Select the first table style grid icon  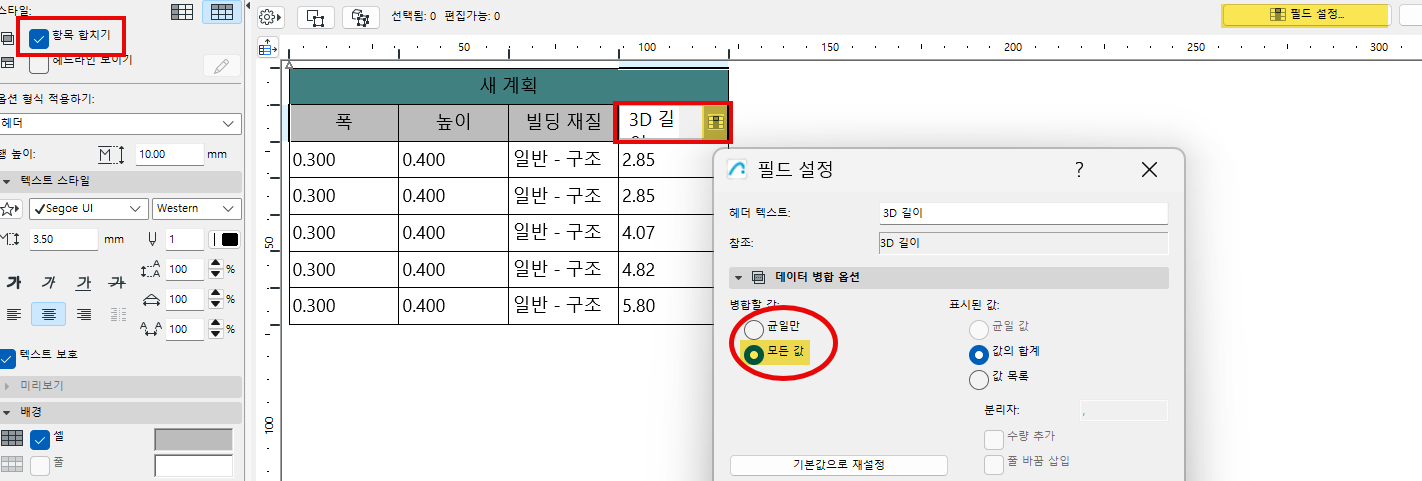point(182,12)
